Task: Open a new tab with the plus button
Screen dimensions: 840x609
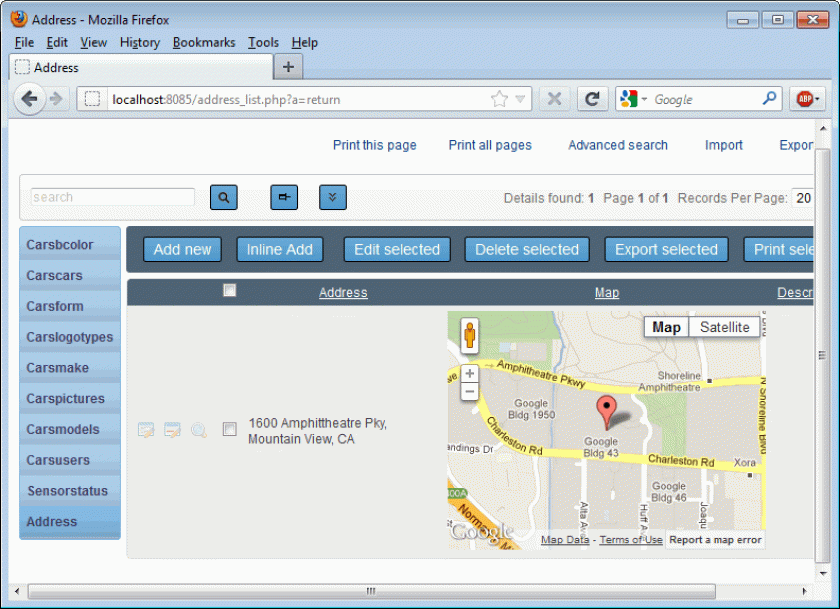Action: pos(288,67)
